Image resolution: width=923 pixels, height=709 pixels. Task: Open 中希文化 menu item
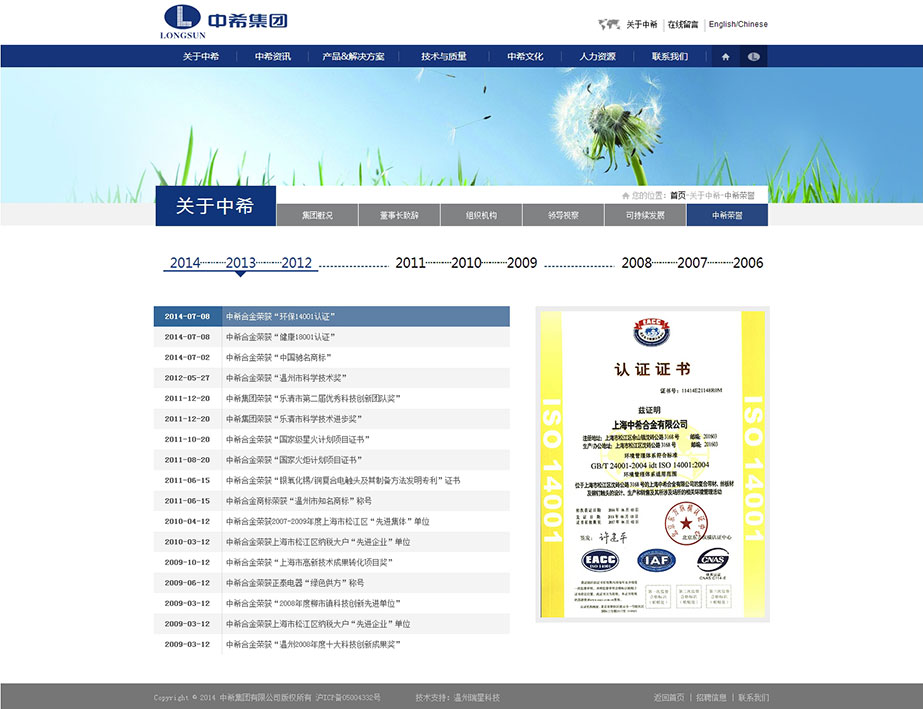tap(525, 57)
